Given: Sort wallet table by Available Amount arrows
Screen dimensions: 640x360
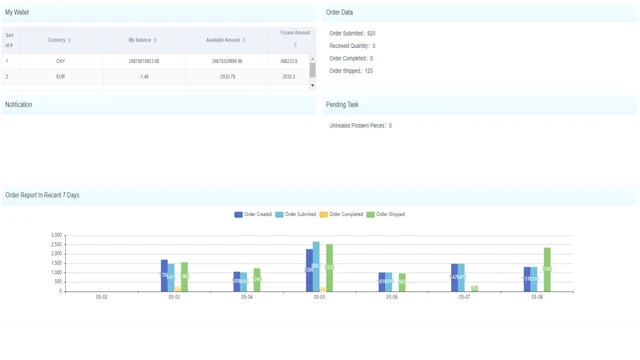Looking at the screenshot, I should [244, 40].
